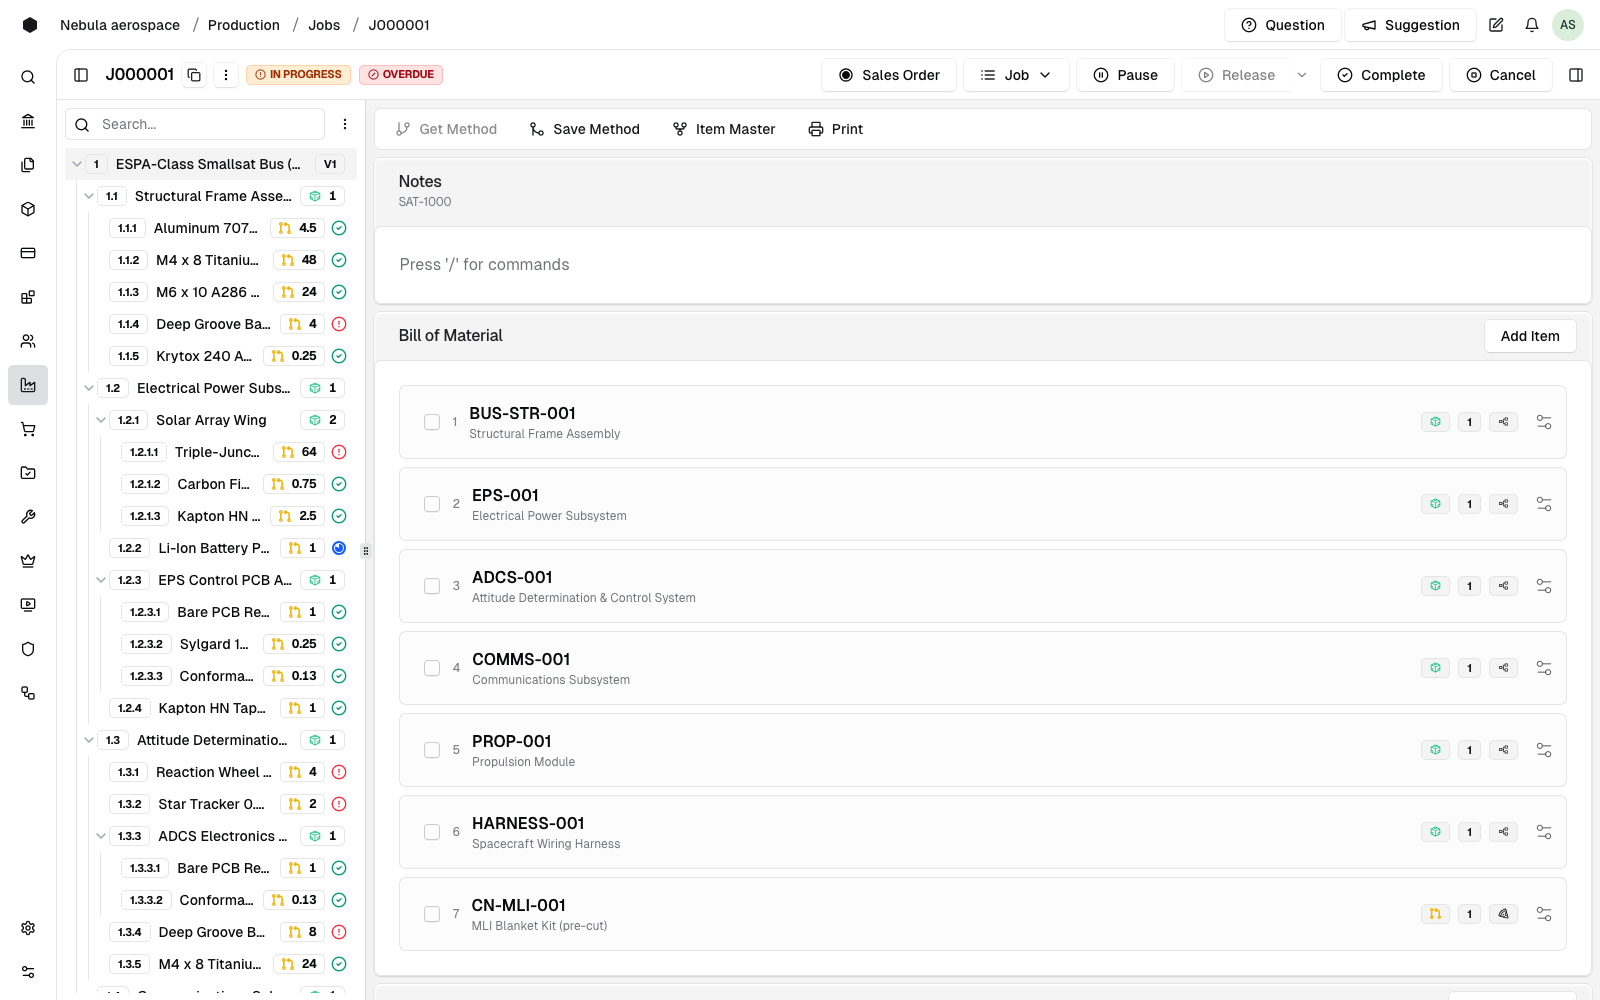Image resolution: width=1600 pixels, height=1000 pixels.
Task: Click into the Notes editor area
Action: [982, 265]
